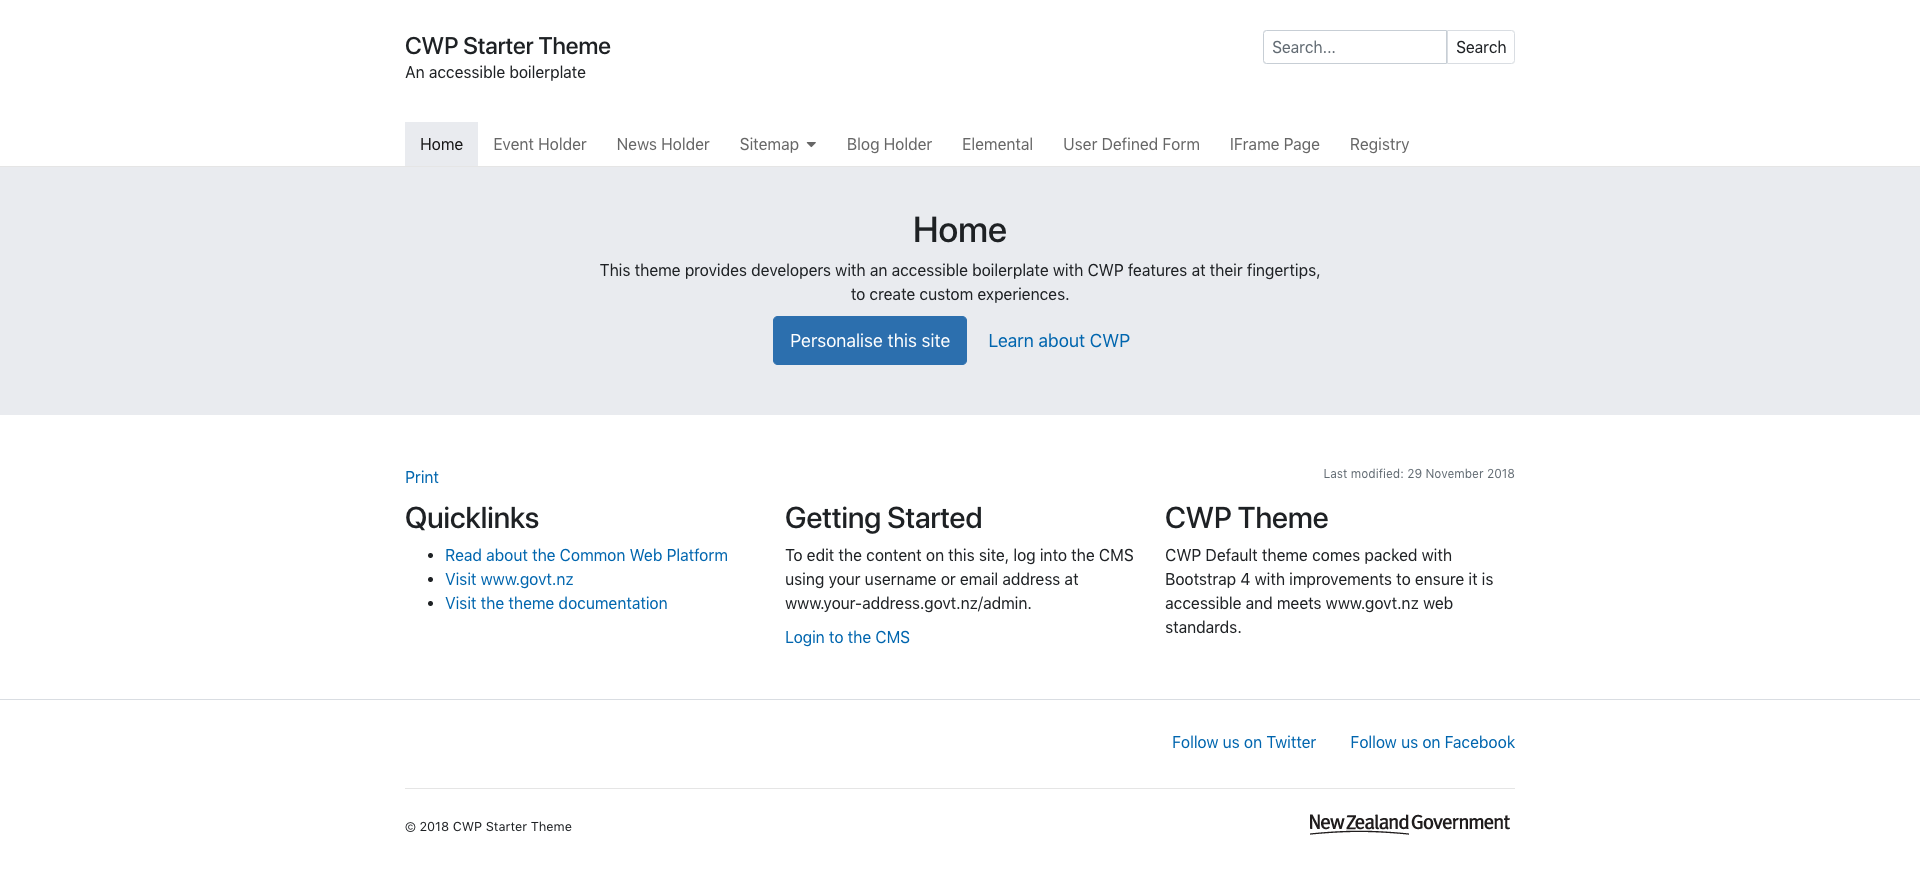The image size is (1920, 880).
Task: Visit www.govt.nz quicklink
Action: pyautogui.click(x=509, y=579)
